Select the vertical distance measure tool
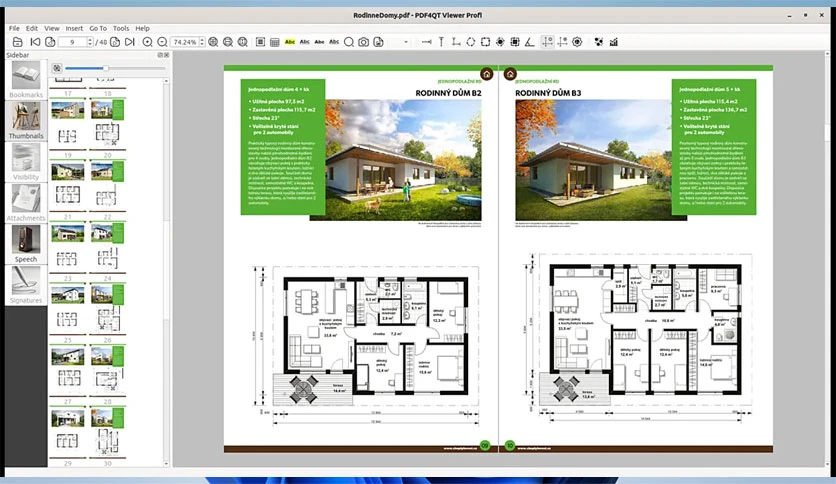This screenshot has height=484, width=836. click(x=441, y=42)
